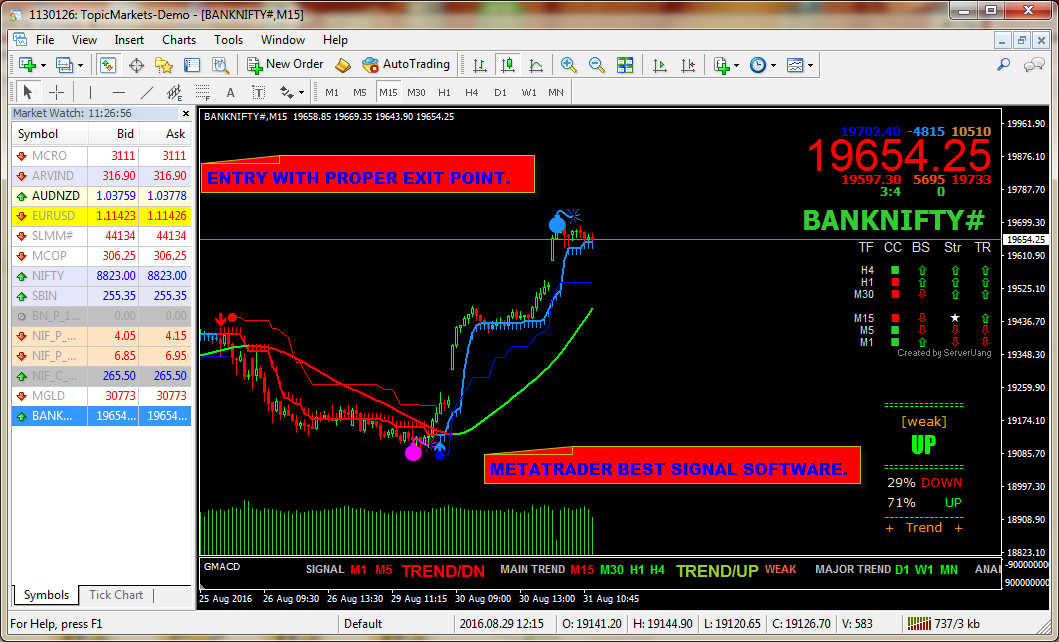The image size is (1059, 642).
Task: Select the vertical line drawing tool
Action: [x=91, y=92]
